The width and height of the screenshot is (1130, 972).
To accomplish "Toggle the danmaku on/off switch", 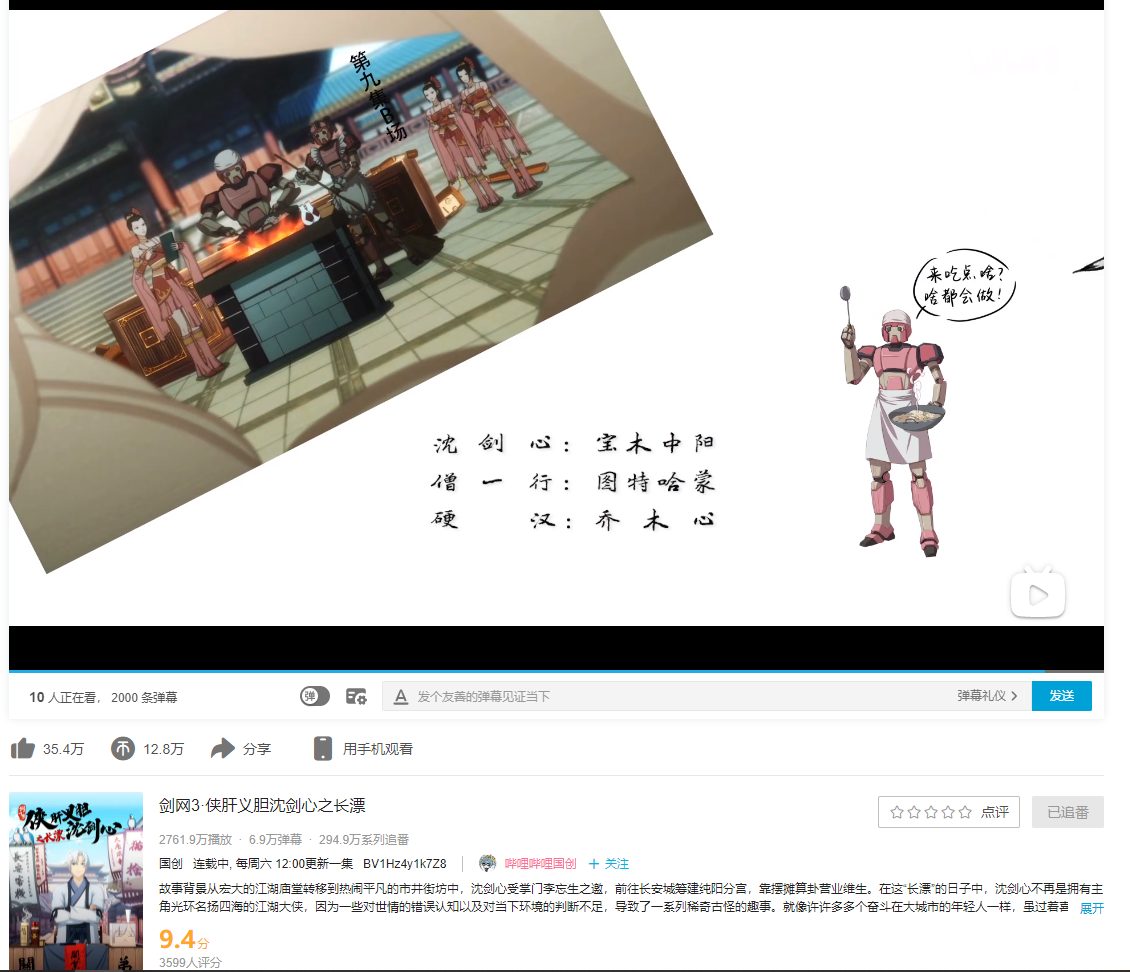I will tap(315, 697).
